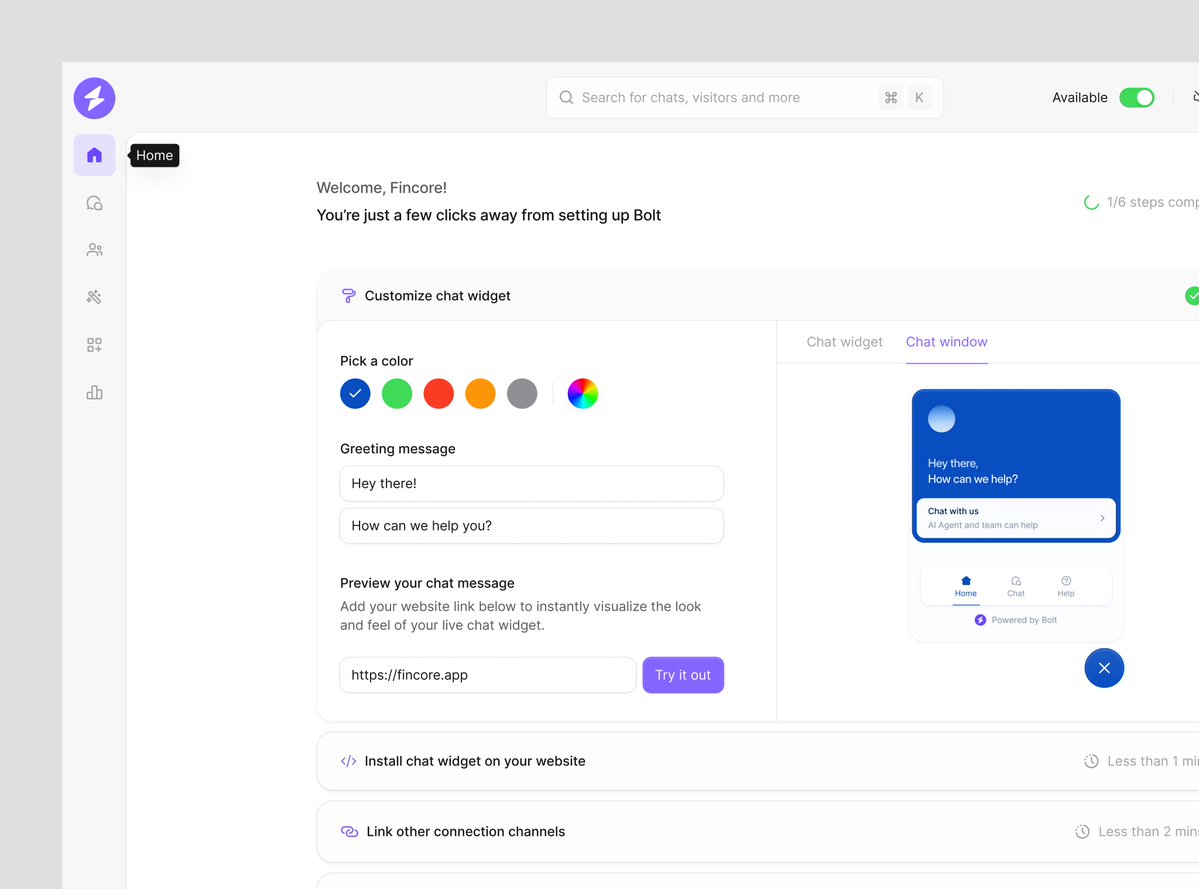This screenshot has width=1199, height=889.
Task: Click the command key shortcut badge
Action: pyautogui.click(x=891, y=98)
